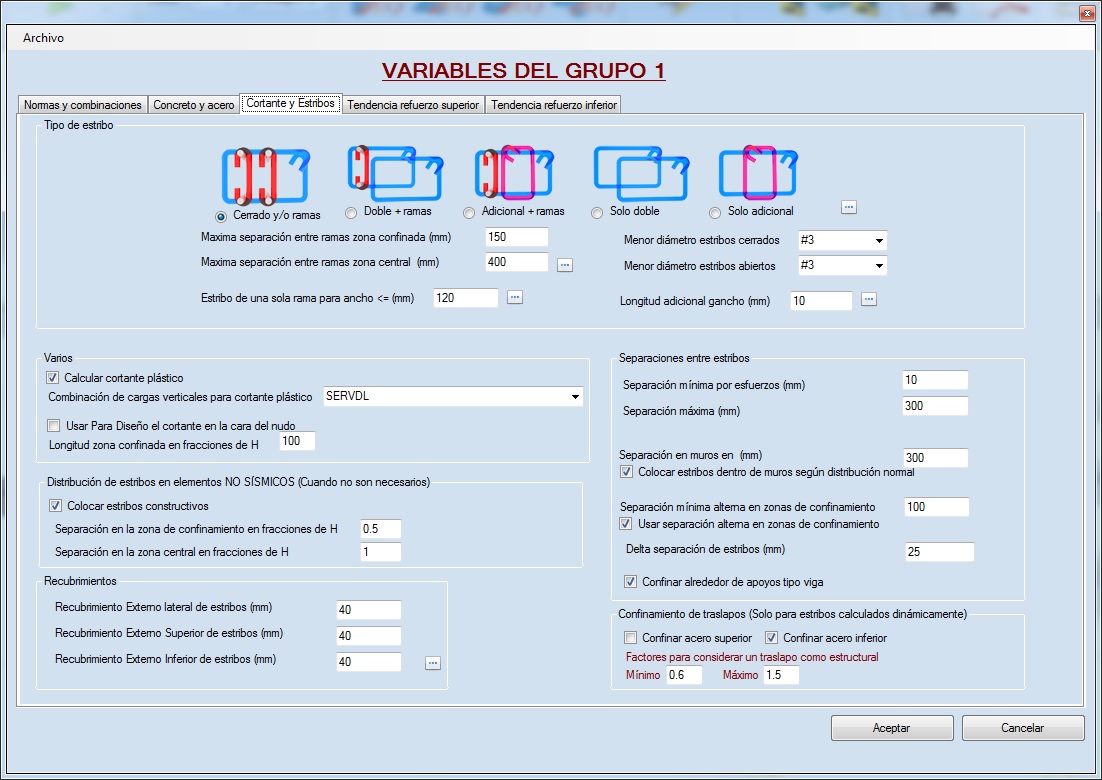Click the Delta separación de estribos field
The height and width of the screenshot is (780, 1102).
(x=939, y=552)
